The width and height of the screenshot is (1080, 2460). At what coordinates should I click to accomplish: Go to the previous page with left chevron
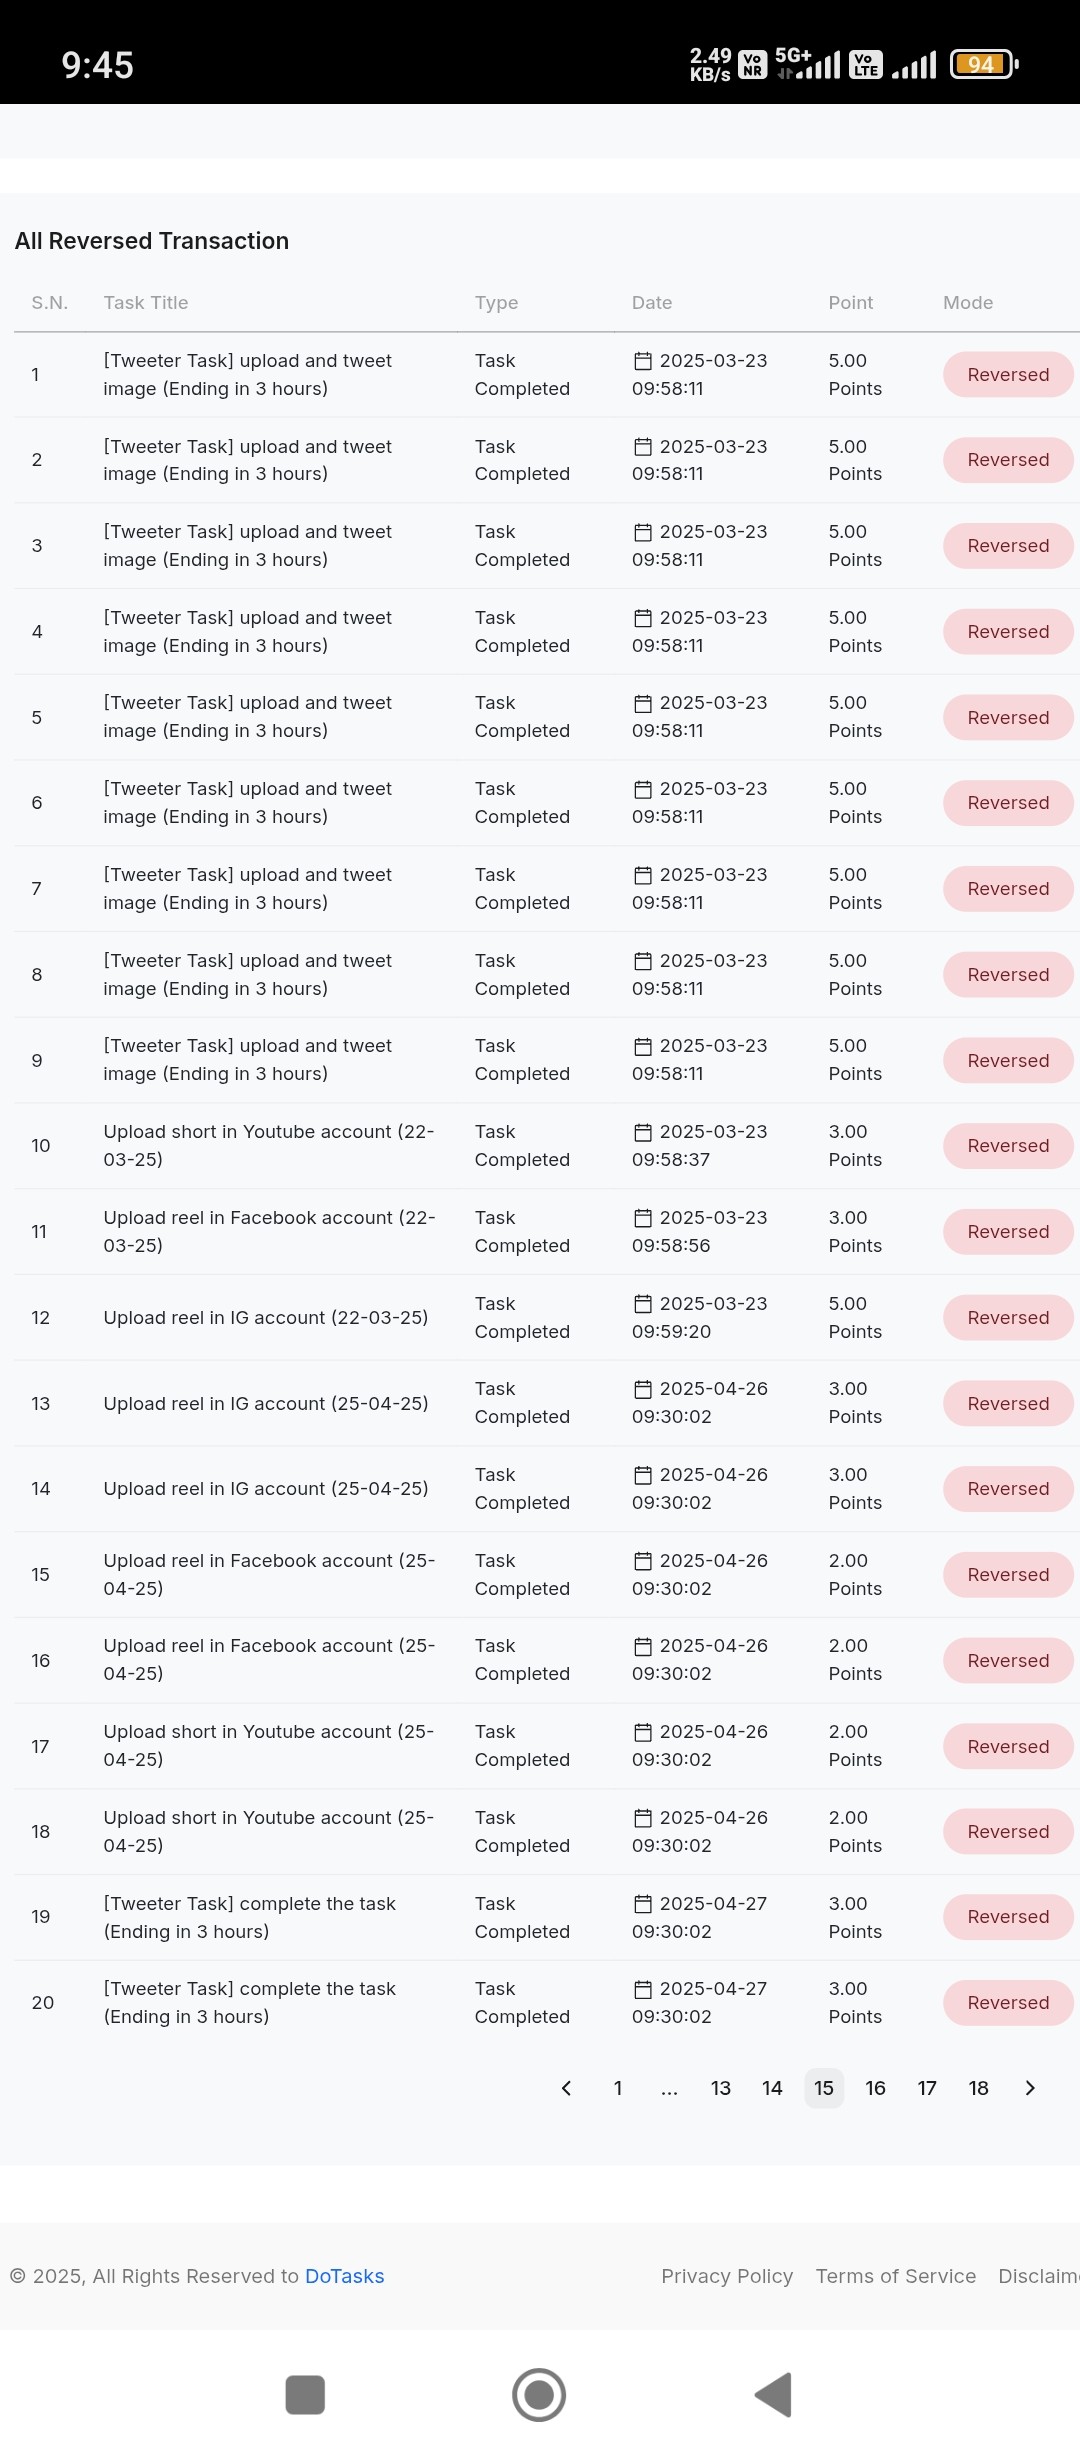point(566,2088)
